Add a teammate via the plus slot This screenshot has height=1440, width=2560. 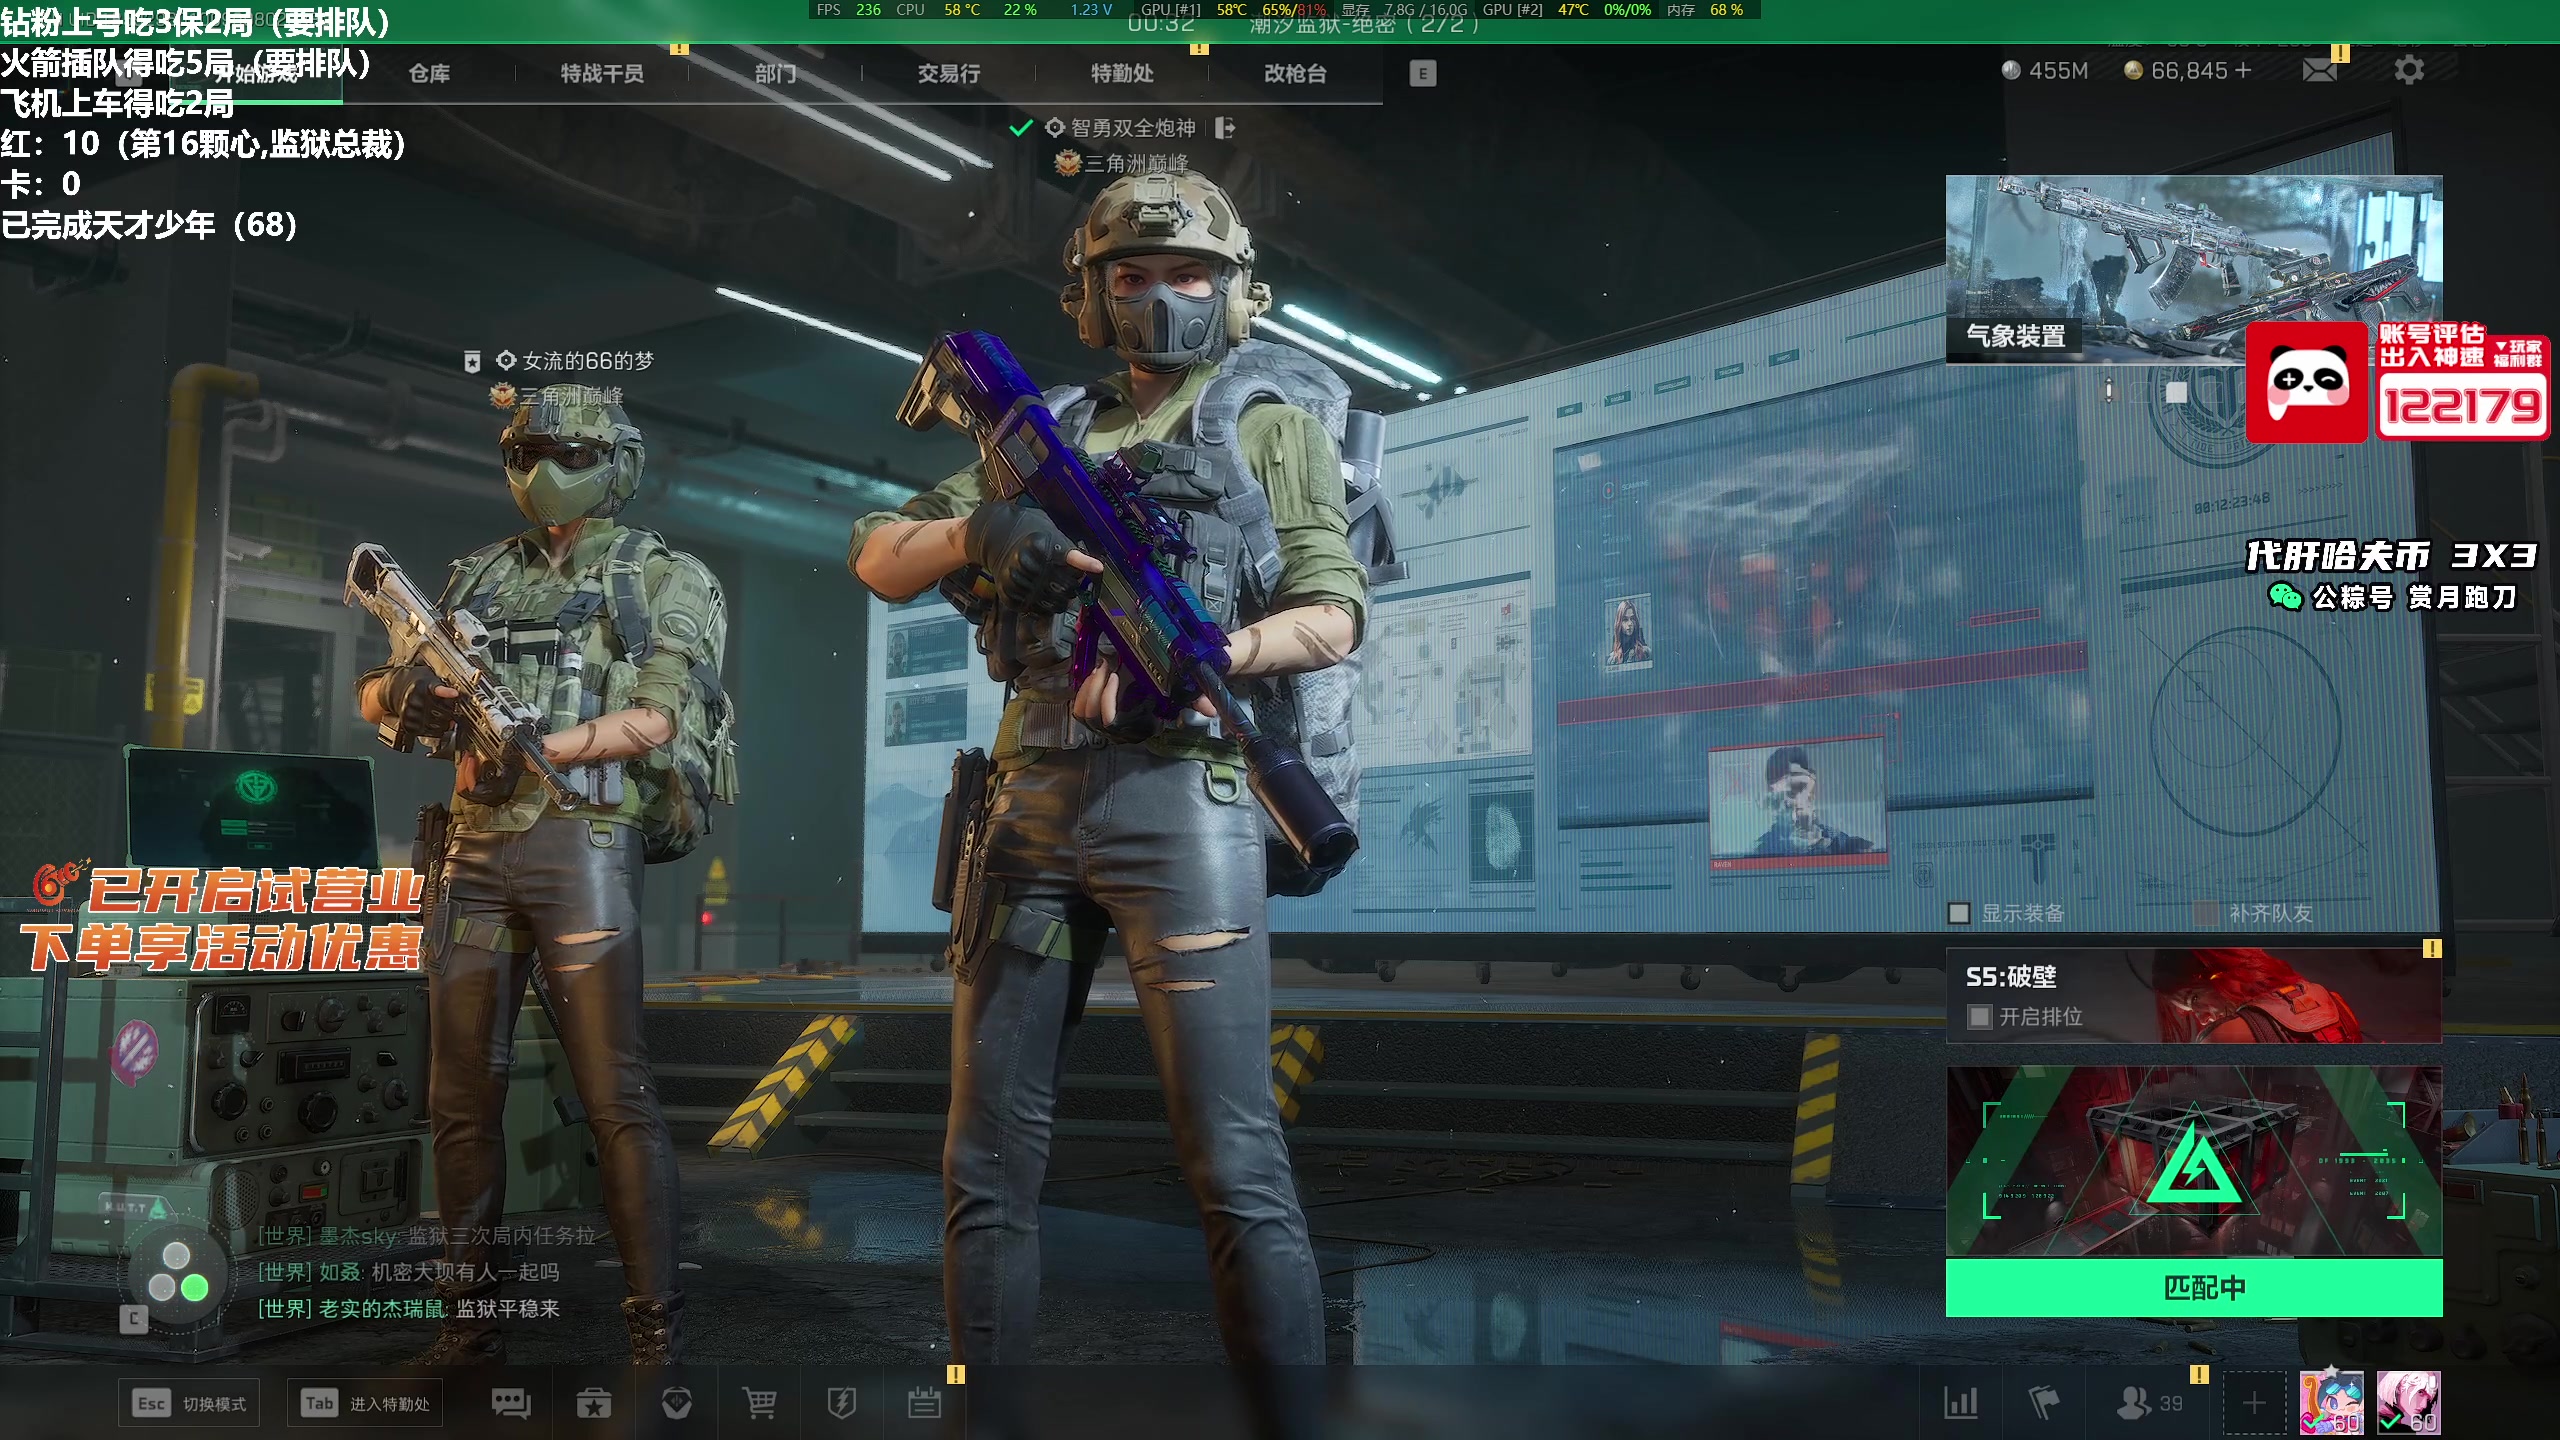pyautogui.click(x=2254, y=1404)
